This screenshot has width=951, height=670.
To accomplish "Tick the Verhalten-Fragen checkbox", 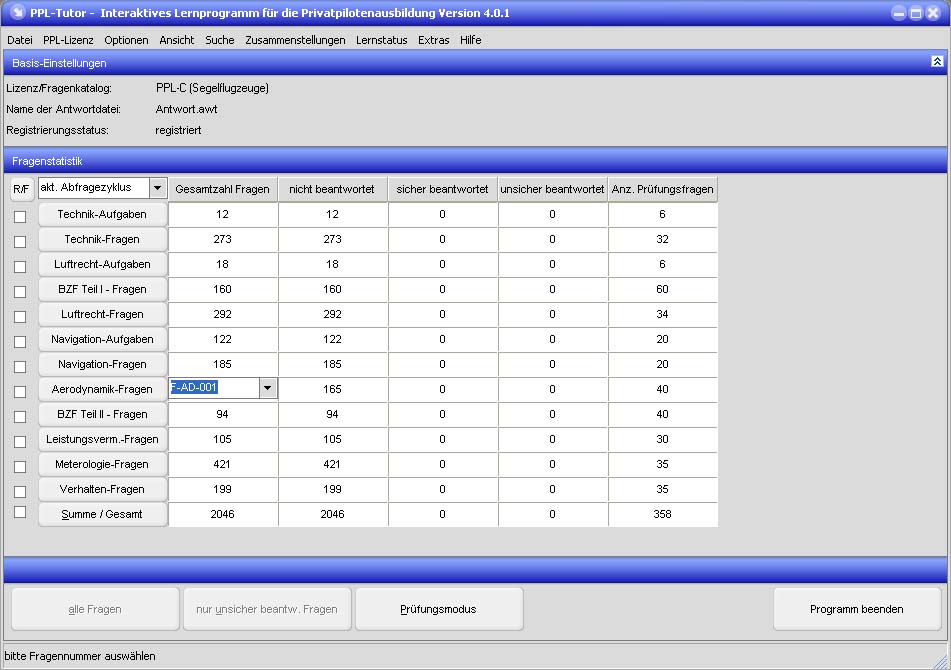I will coord(20,491).
